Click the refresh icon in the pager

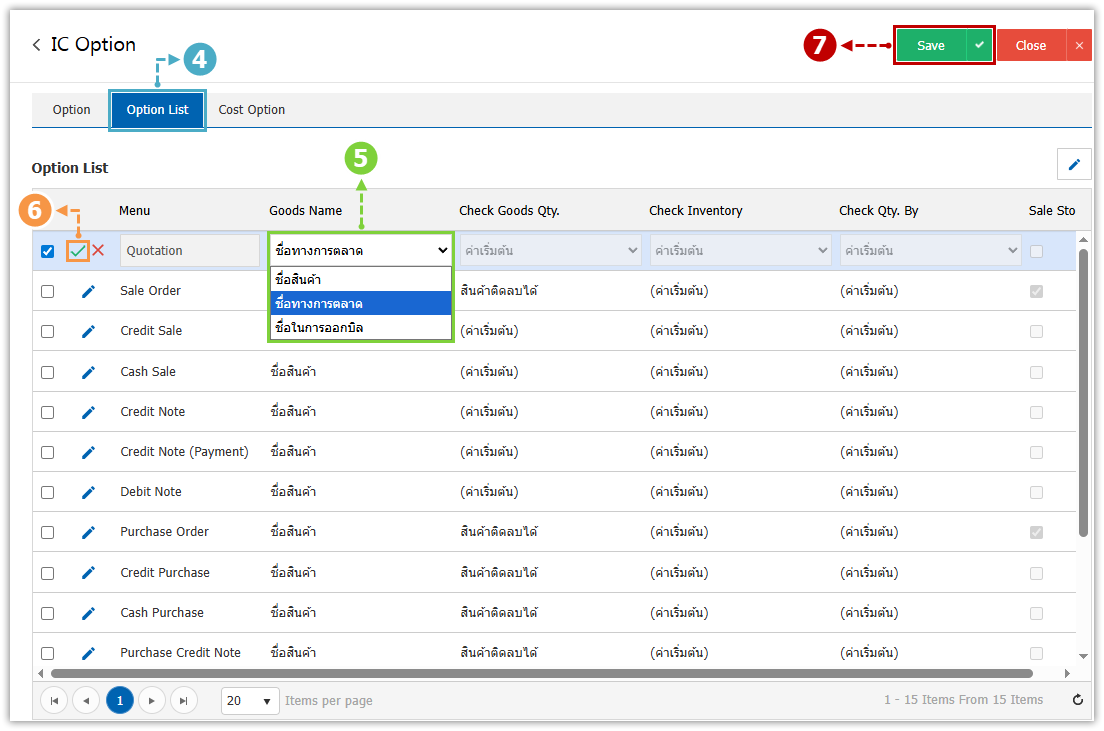point(1077,700)
